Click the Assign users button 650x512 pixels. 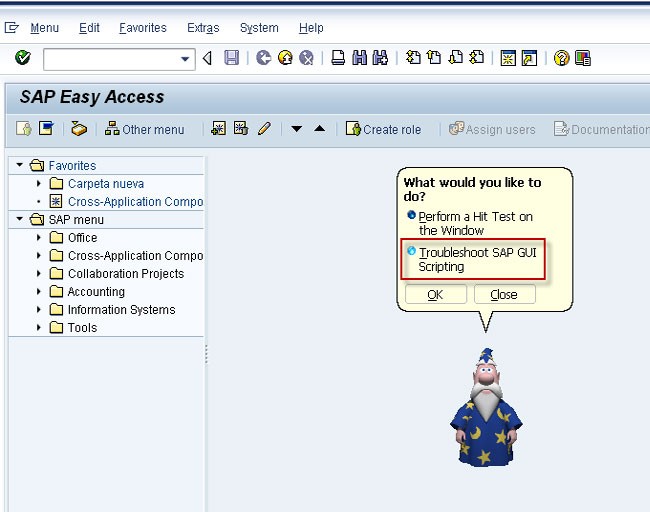coord(492,129)
